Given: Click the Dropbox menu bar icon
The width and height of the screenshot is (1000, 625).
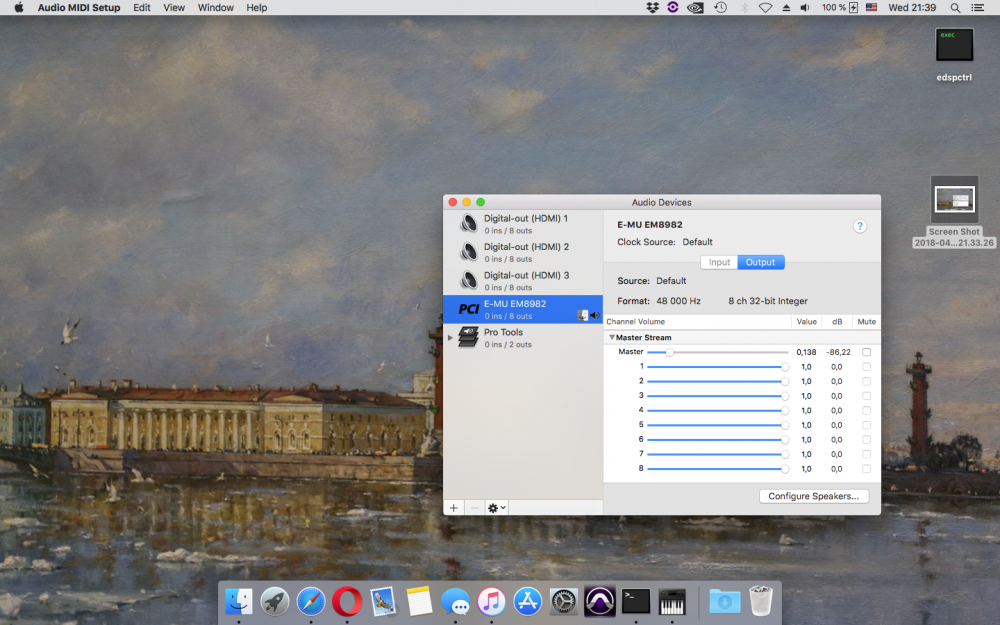Looking at the screenshot, I should tap(652, 8).
